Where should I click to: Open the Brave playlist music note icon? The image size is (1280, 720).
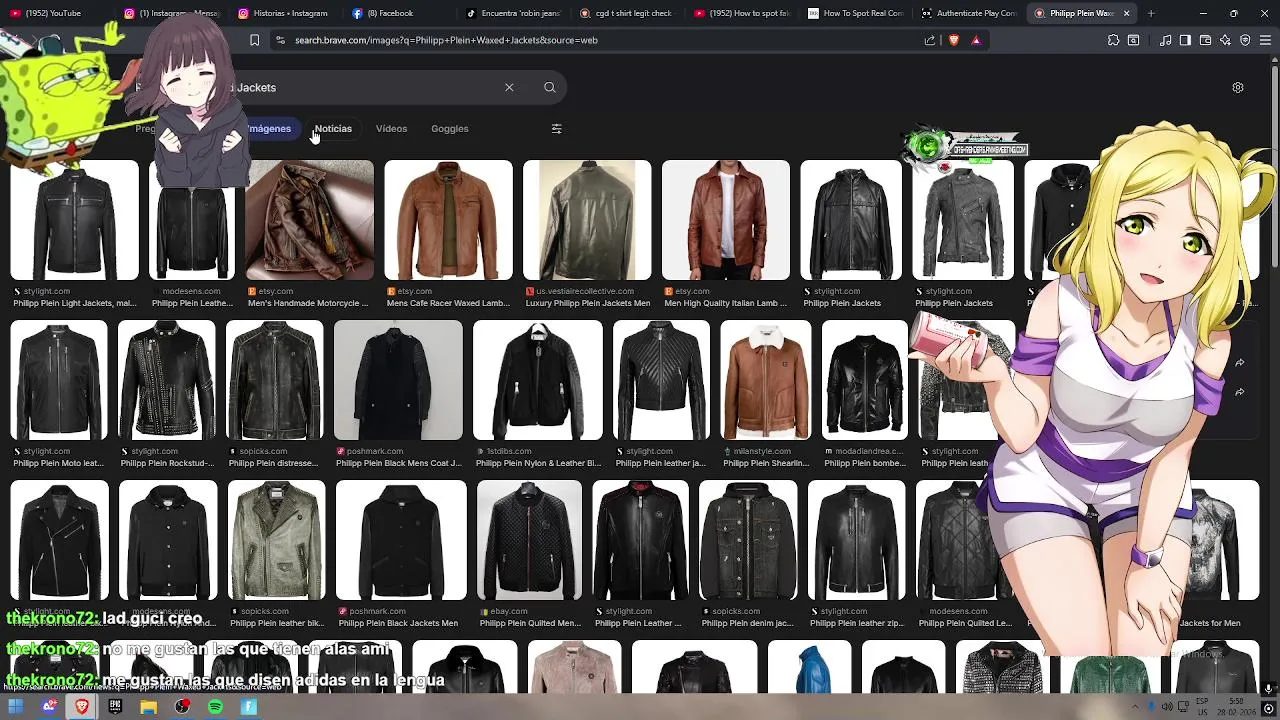pyautogui.click(x=1166, y=40)
